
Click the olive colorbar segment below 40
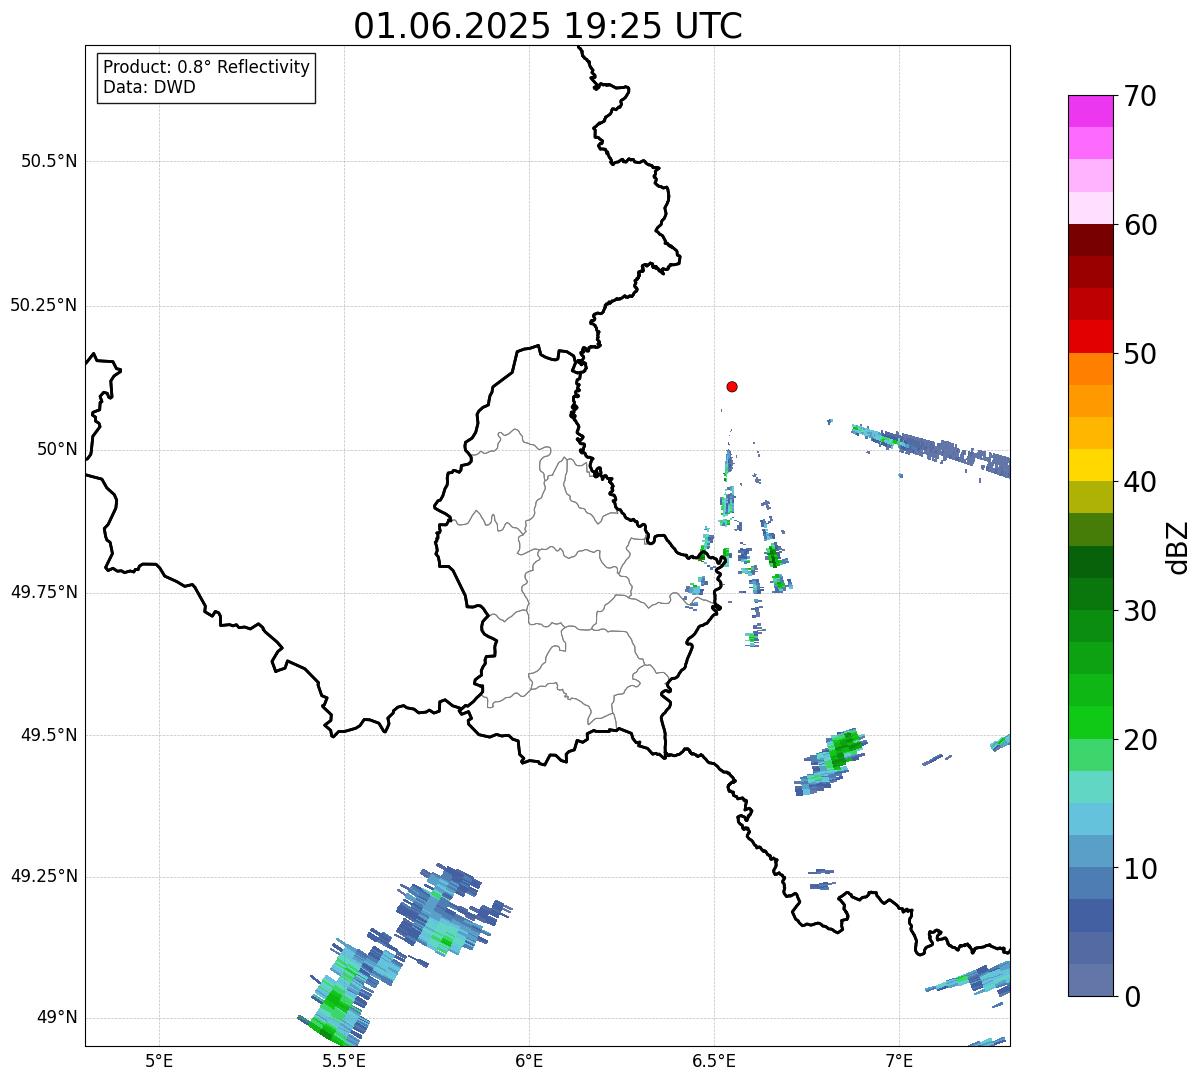pos(1090,497)
